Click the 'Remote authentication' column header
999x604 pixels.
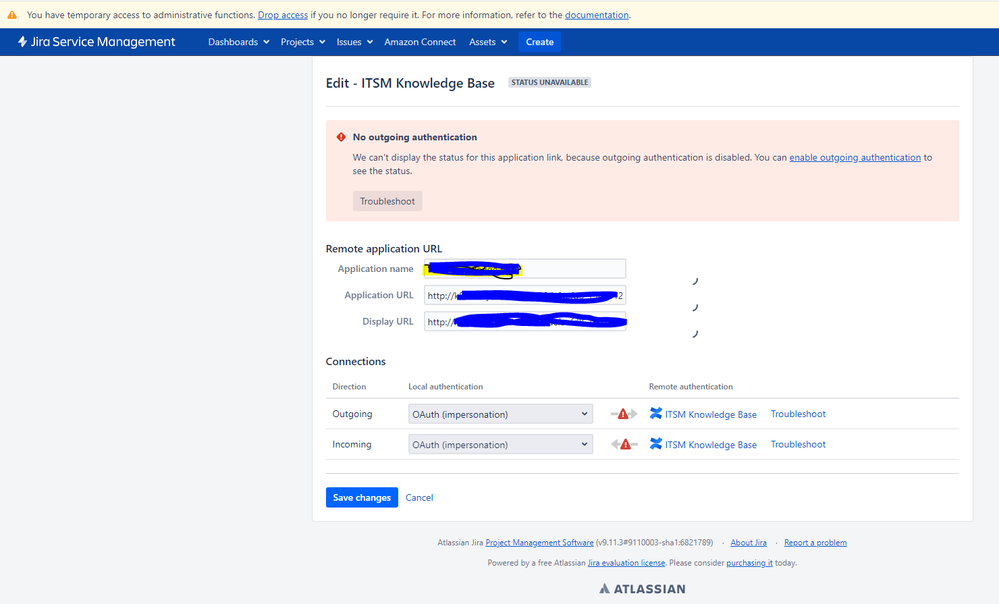pos(691,387)
